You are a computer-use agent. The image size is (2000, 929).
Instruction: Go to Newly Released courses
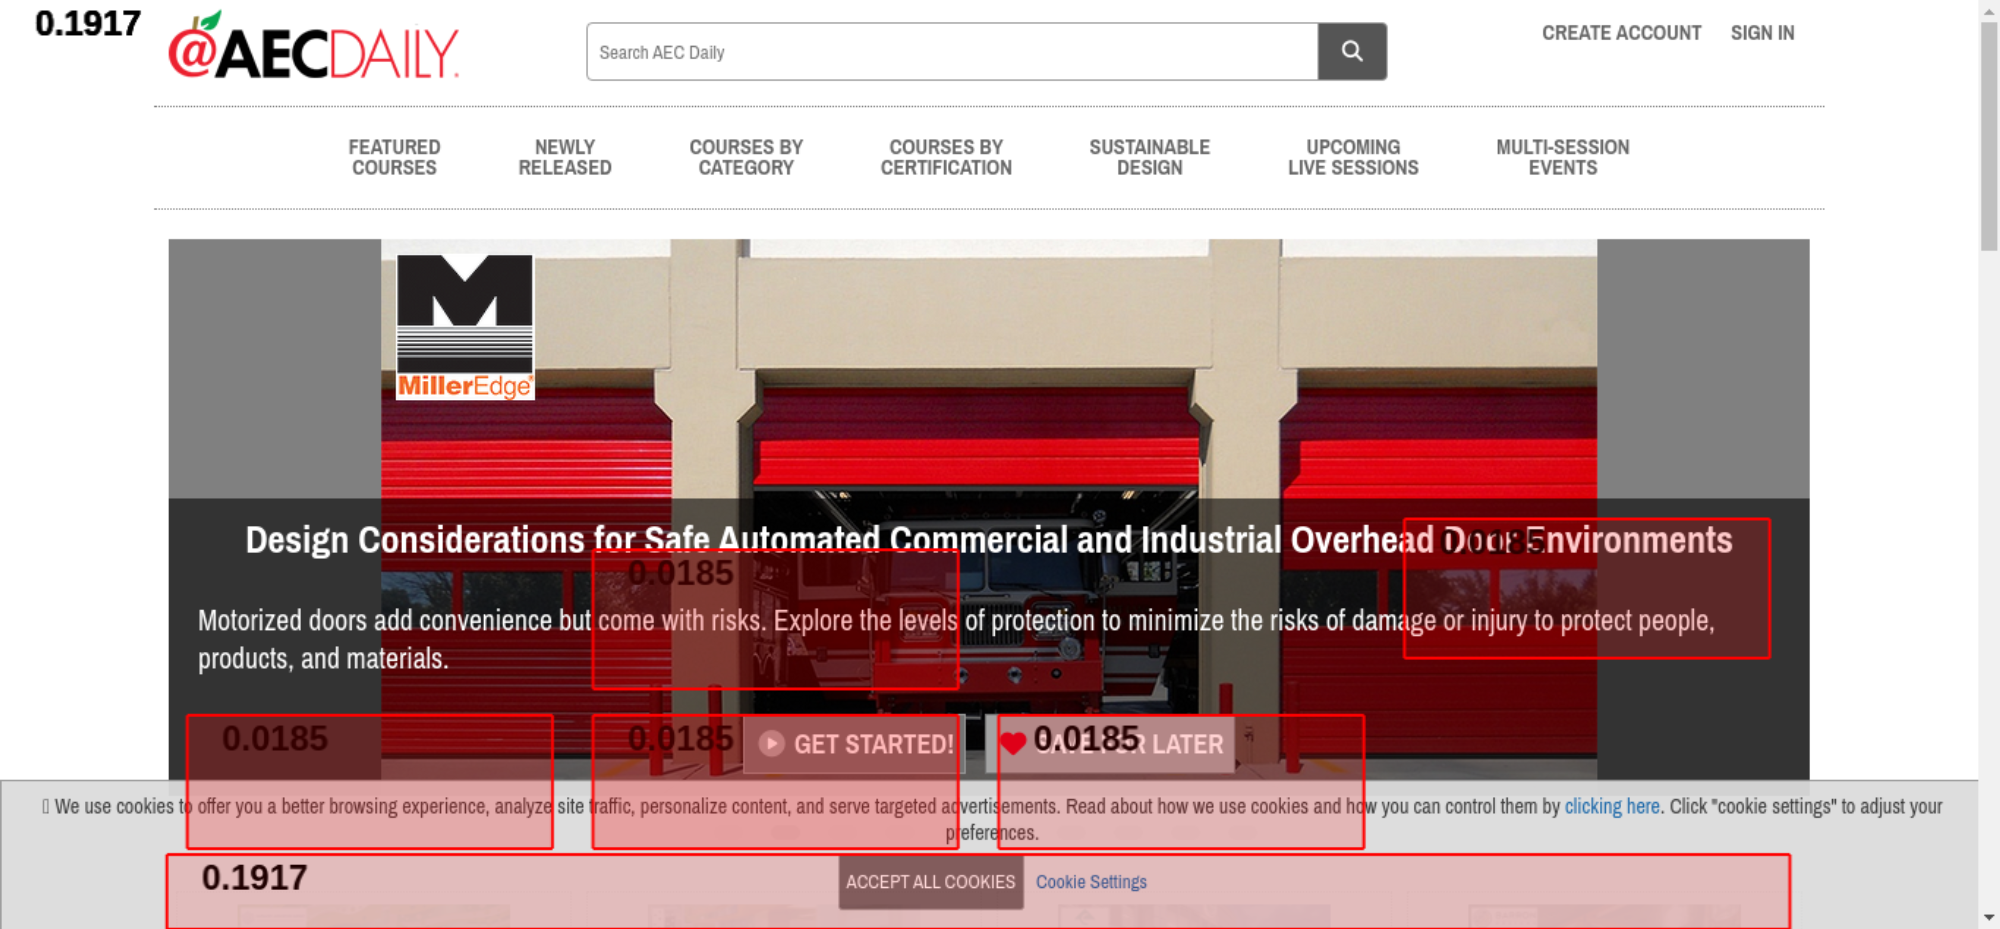point(564,158)
